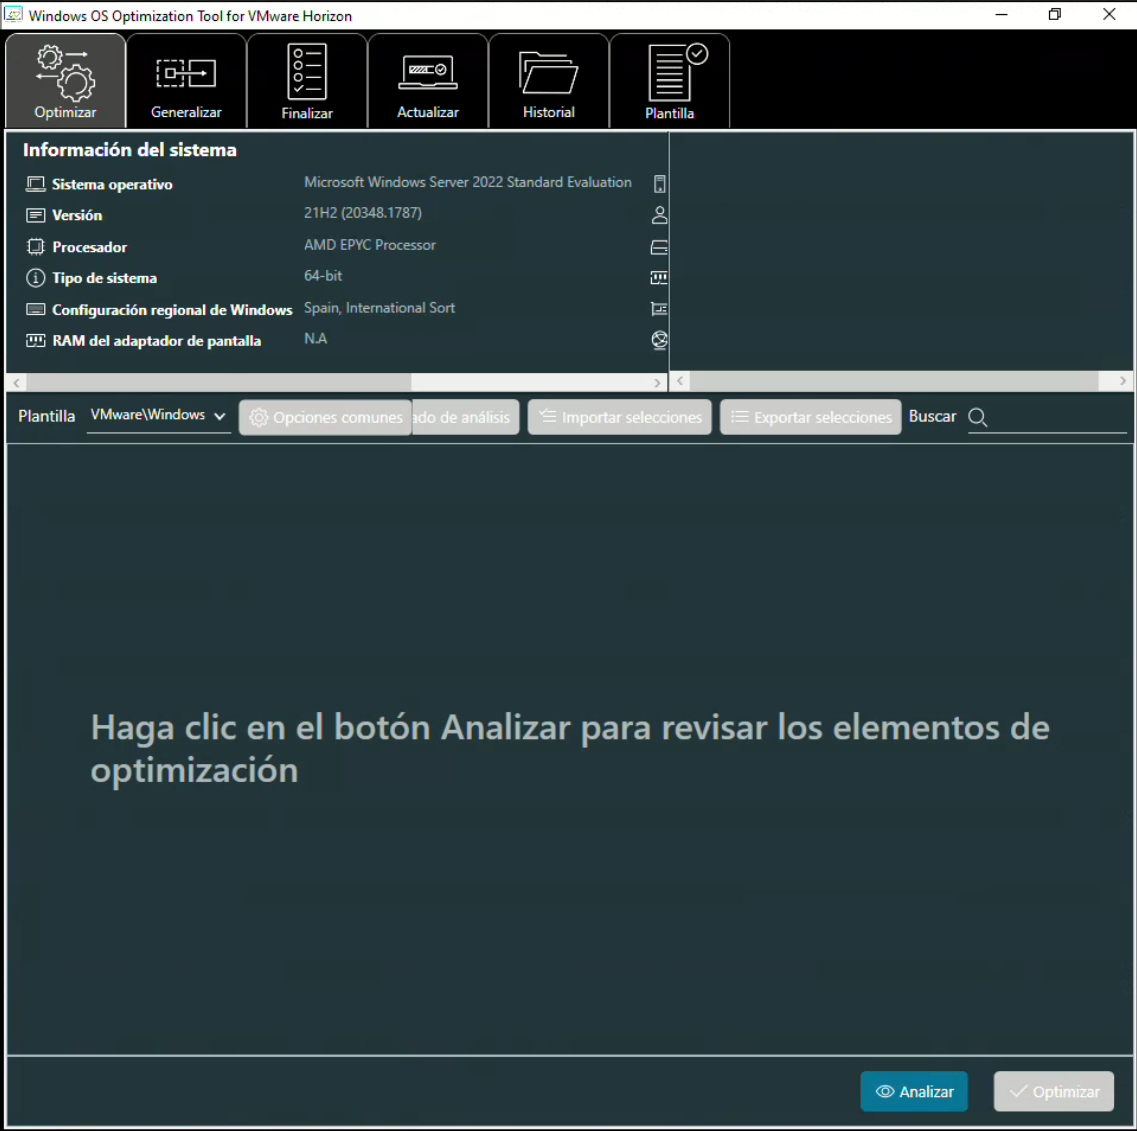The height and width of the screenshot is (1131, 1137).
Task: Click the Buscar magnifier icon
Action: (x=978, y=417)
